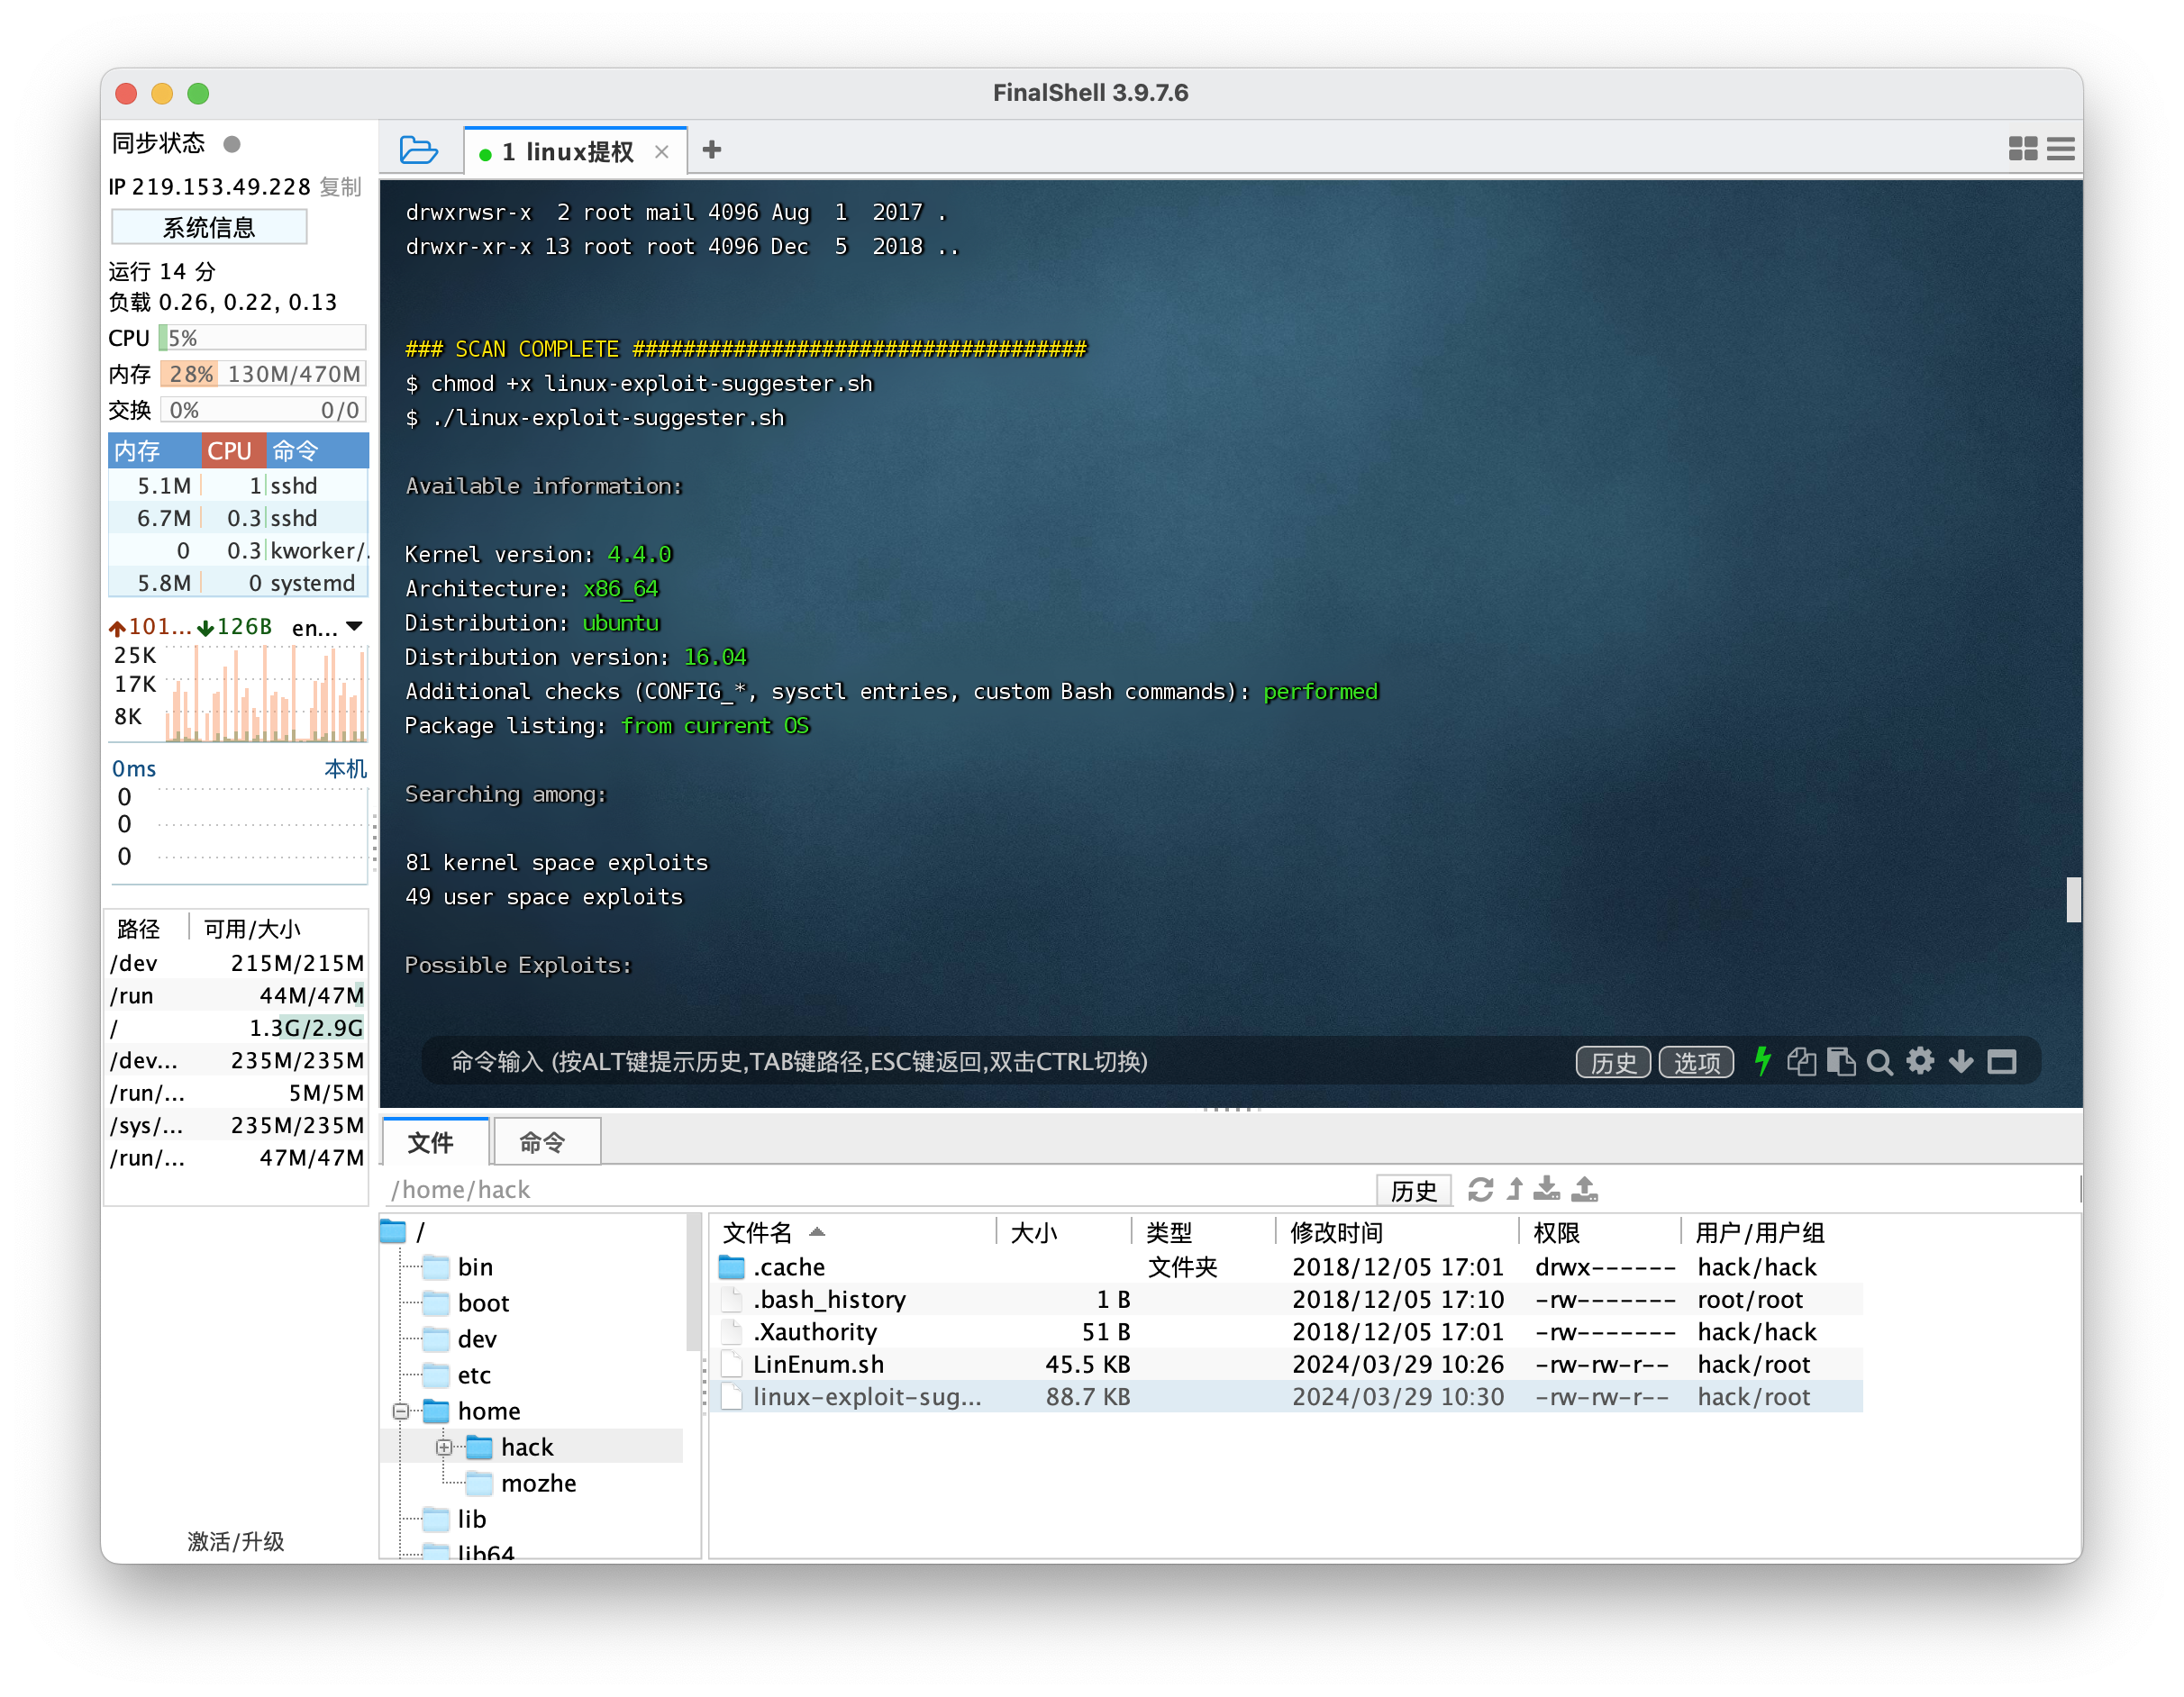Open terminal settings gear icon

click(1920, 1061)
